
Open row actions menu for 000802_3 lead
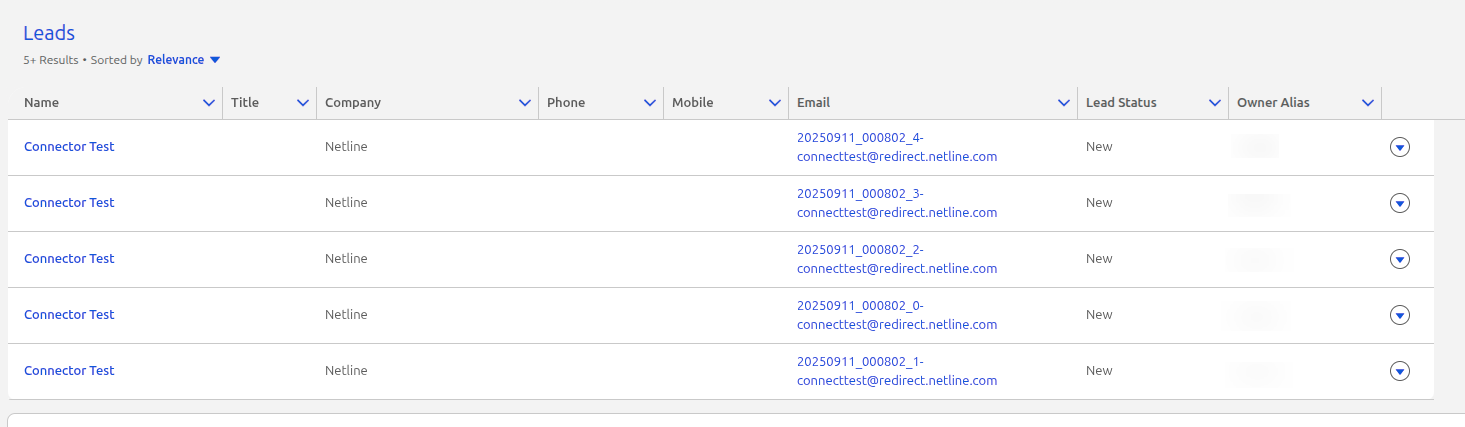click(1400, 203)
